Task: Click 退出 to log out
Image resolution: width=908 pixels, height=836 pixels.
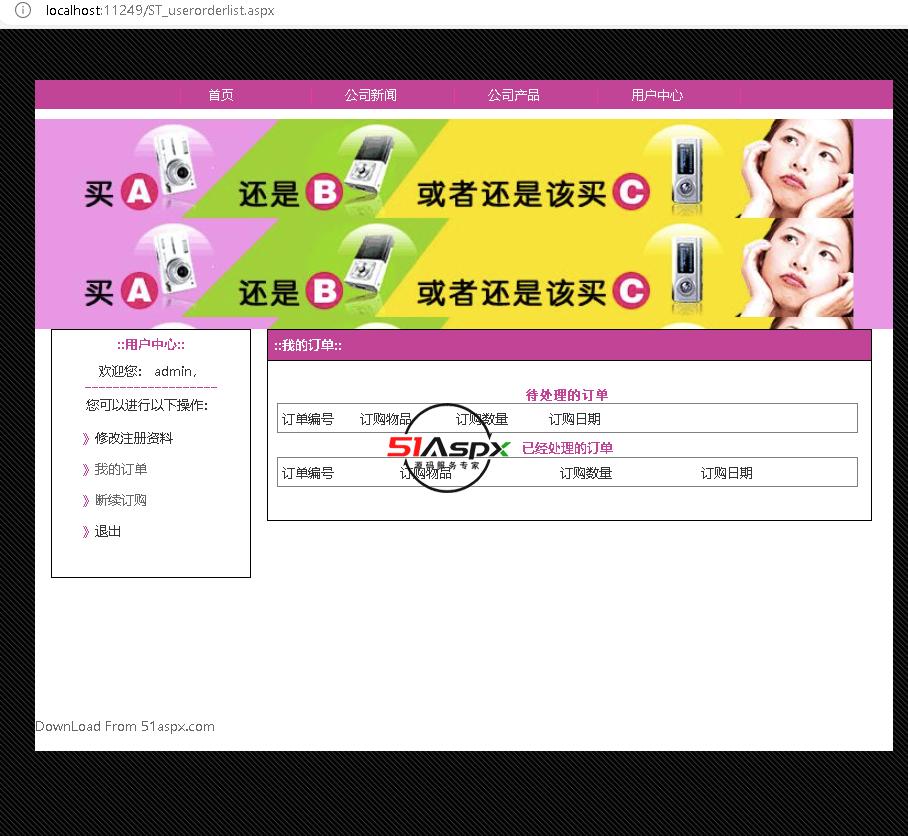Action: [x=108, y=531]
